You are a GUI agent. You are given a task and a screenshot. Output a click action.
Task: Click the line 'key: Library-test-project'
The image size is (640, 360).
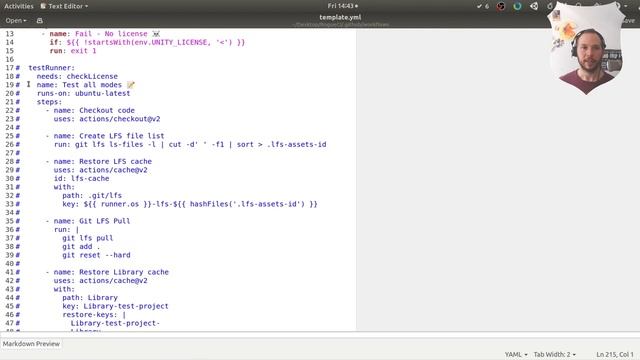pos(115,306)
